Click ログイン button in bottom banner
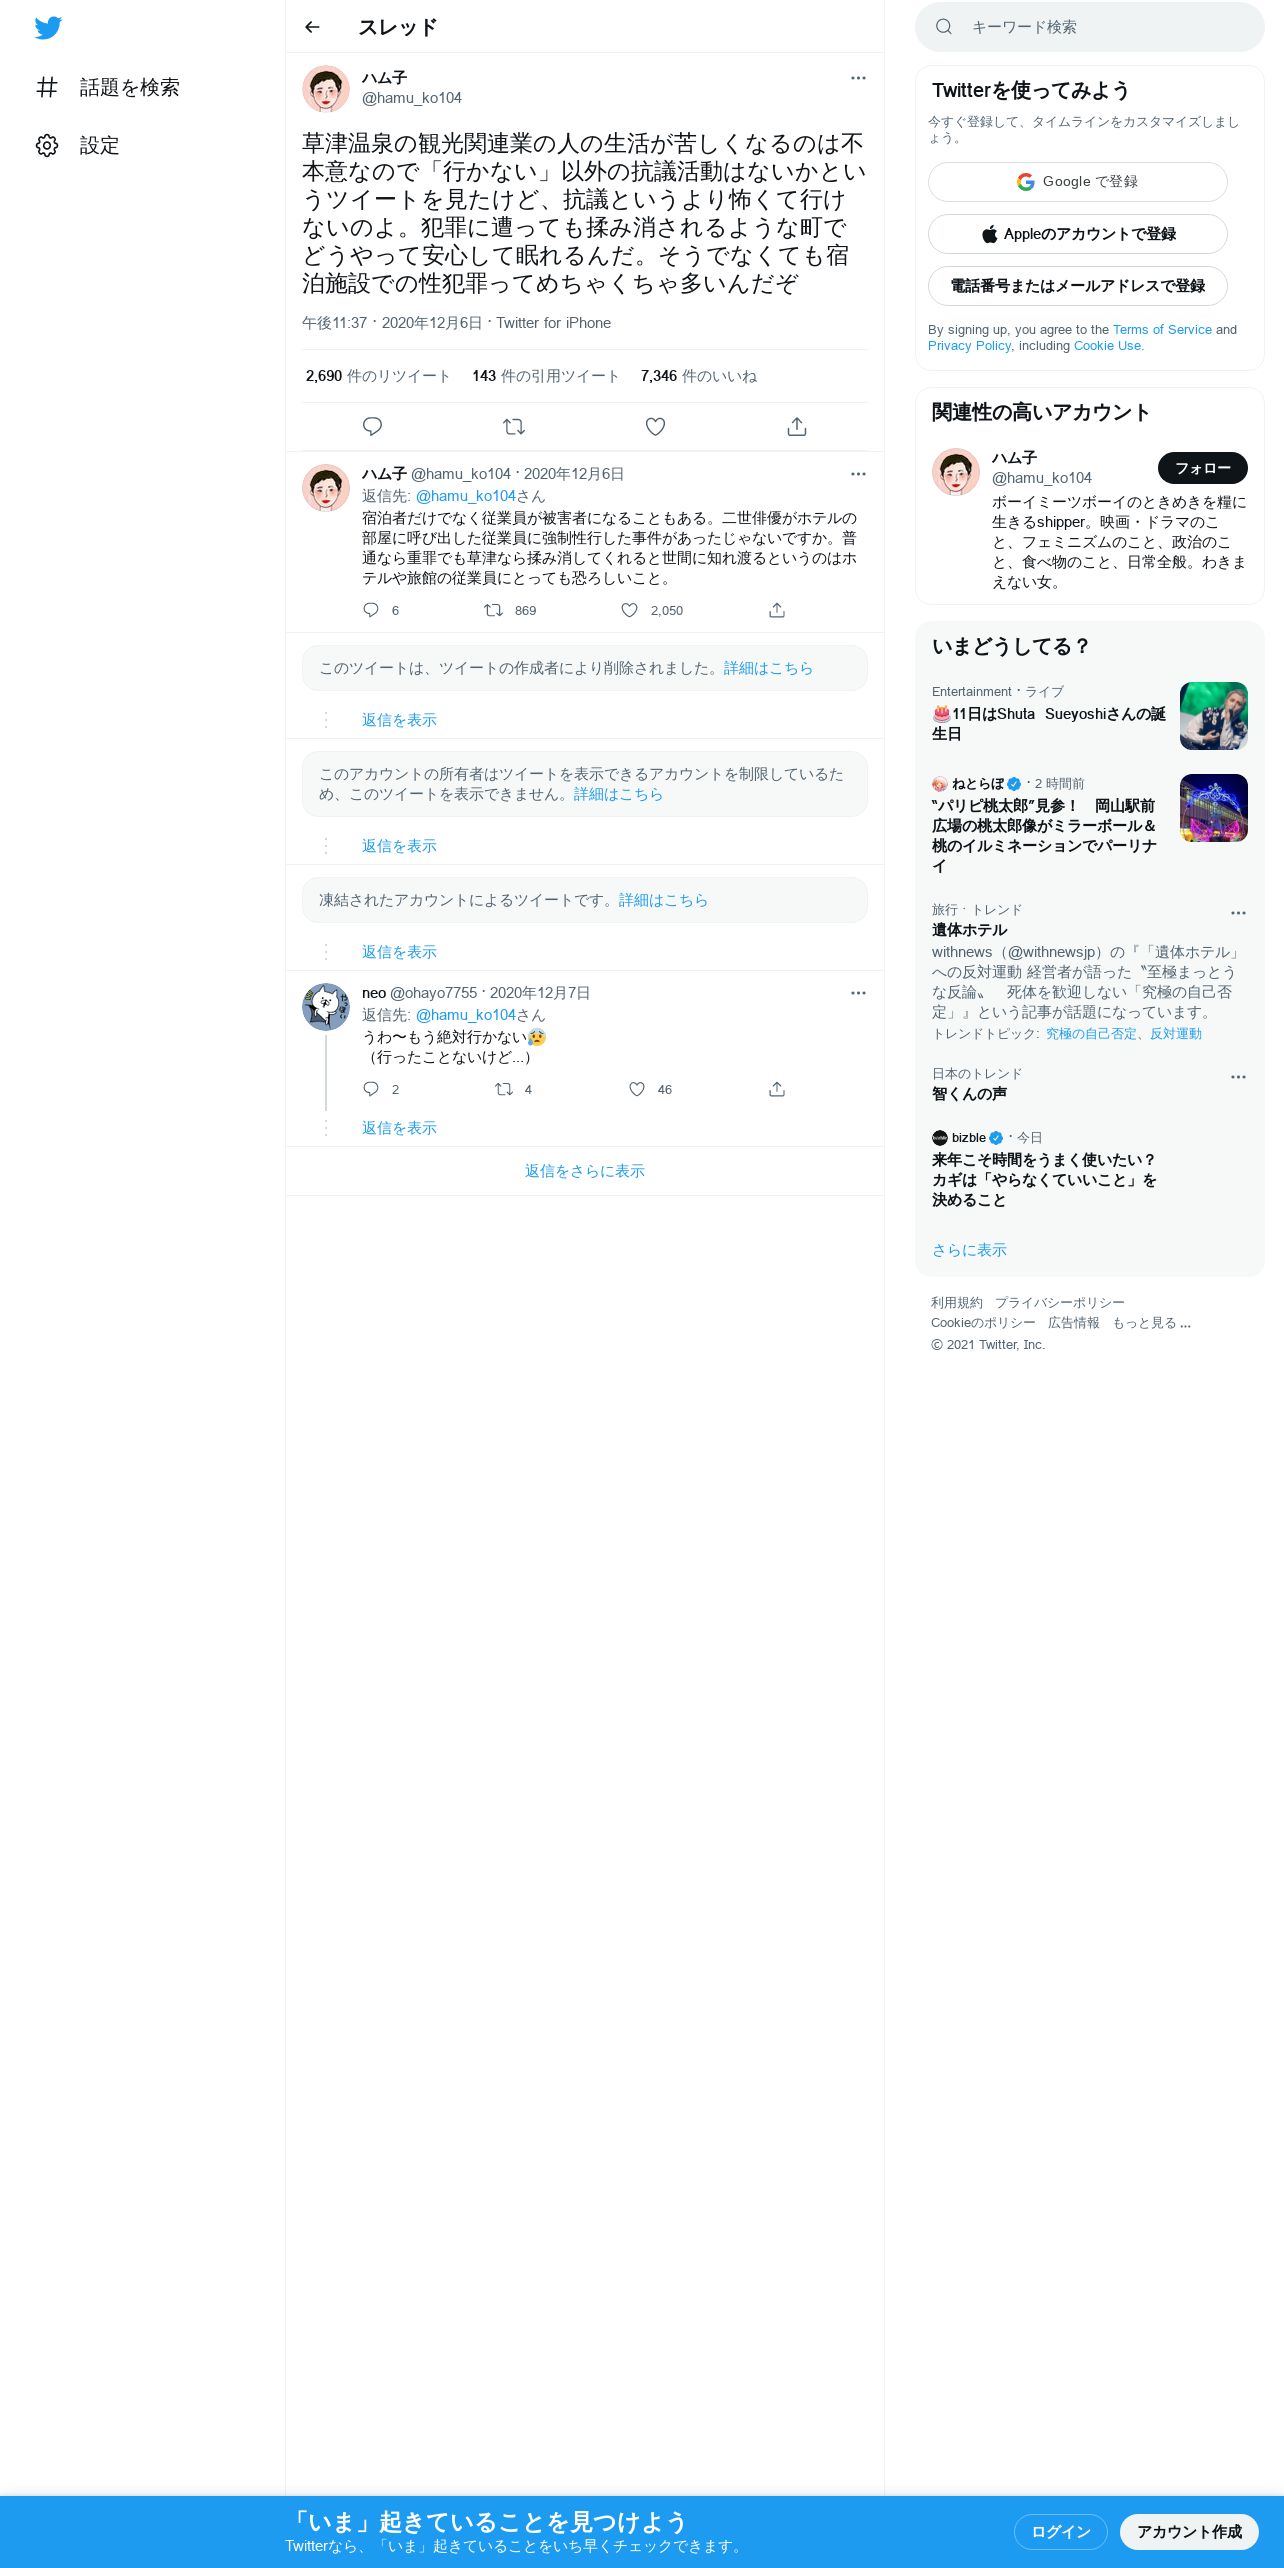This screenshot has width=1284, height=2568. click(1061, 2532)
